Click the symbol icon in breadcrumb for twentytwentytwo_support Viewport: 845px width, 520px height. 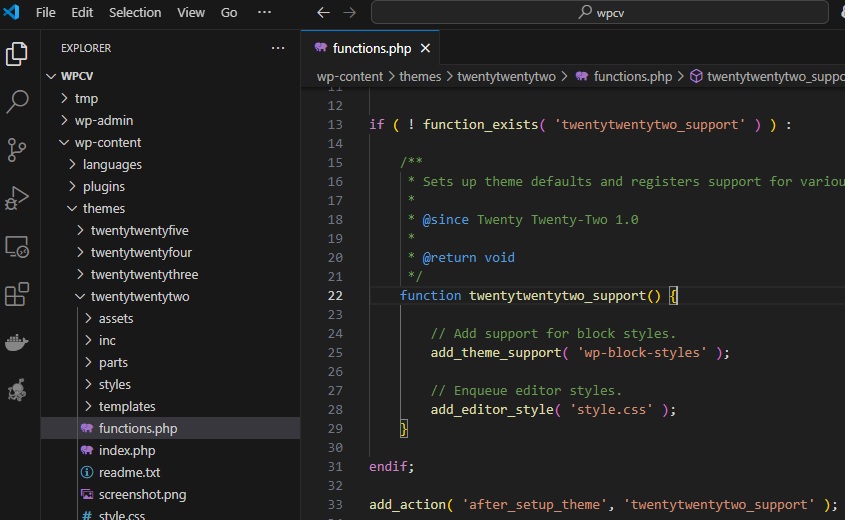pyautogui.click(x=696, y=77)
